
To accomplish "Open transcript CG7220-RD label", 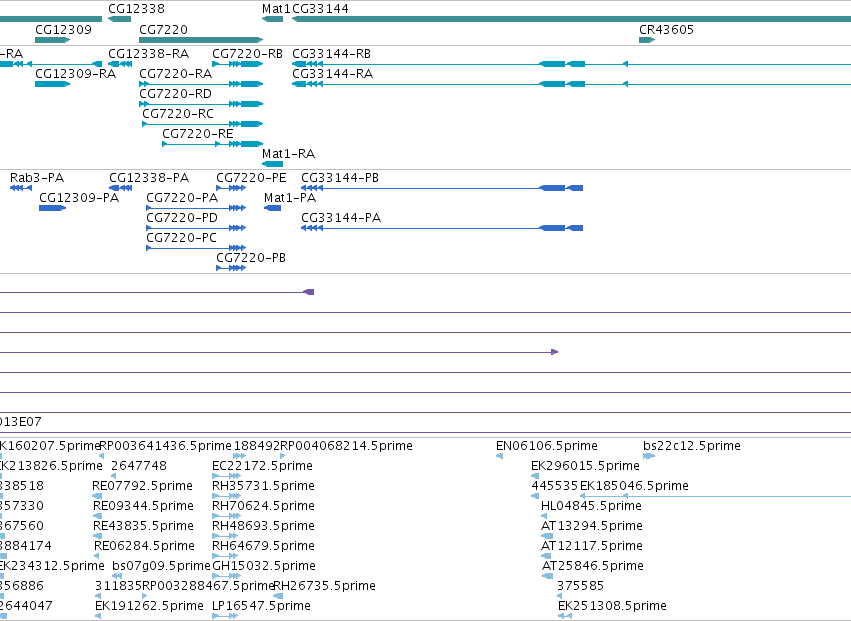I will point(175,93).
